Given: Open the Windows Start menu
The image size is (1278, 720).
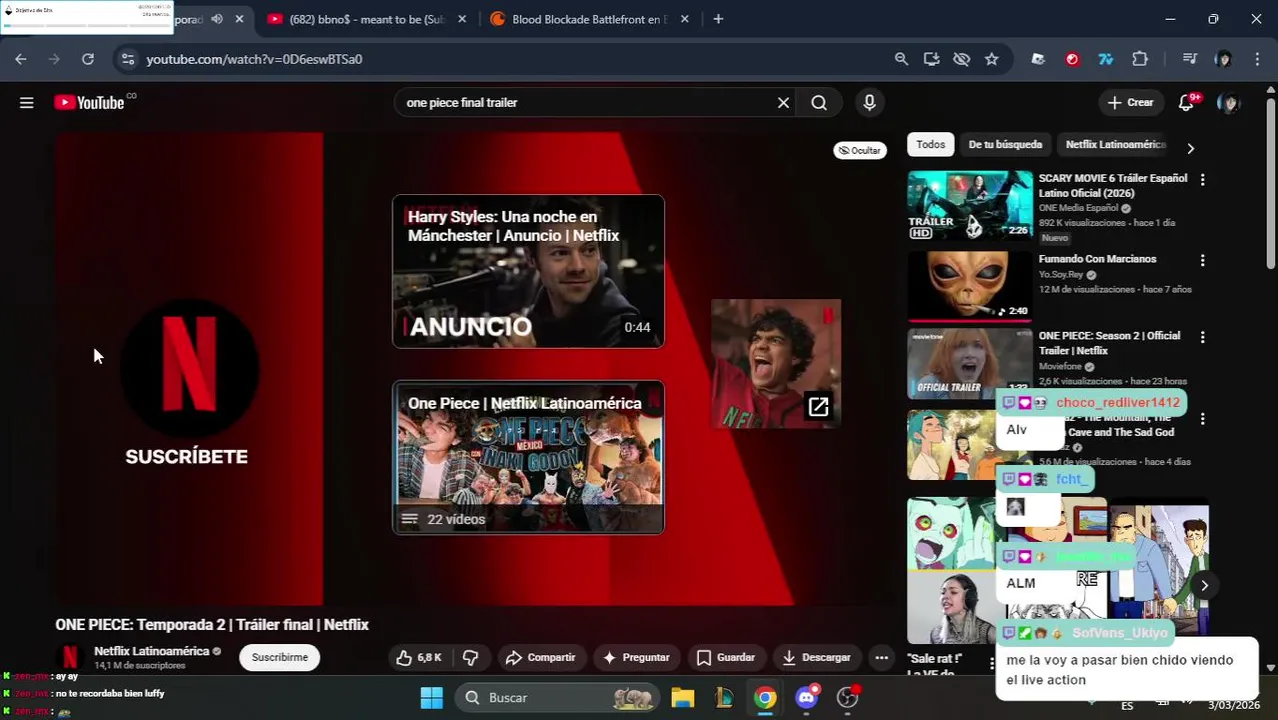Looking at the screenshot, I should coord(431,697).
